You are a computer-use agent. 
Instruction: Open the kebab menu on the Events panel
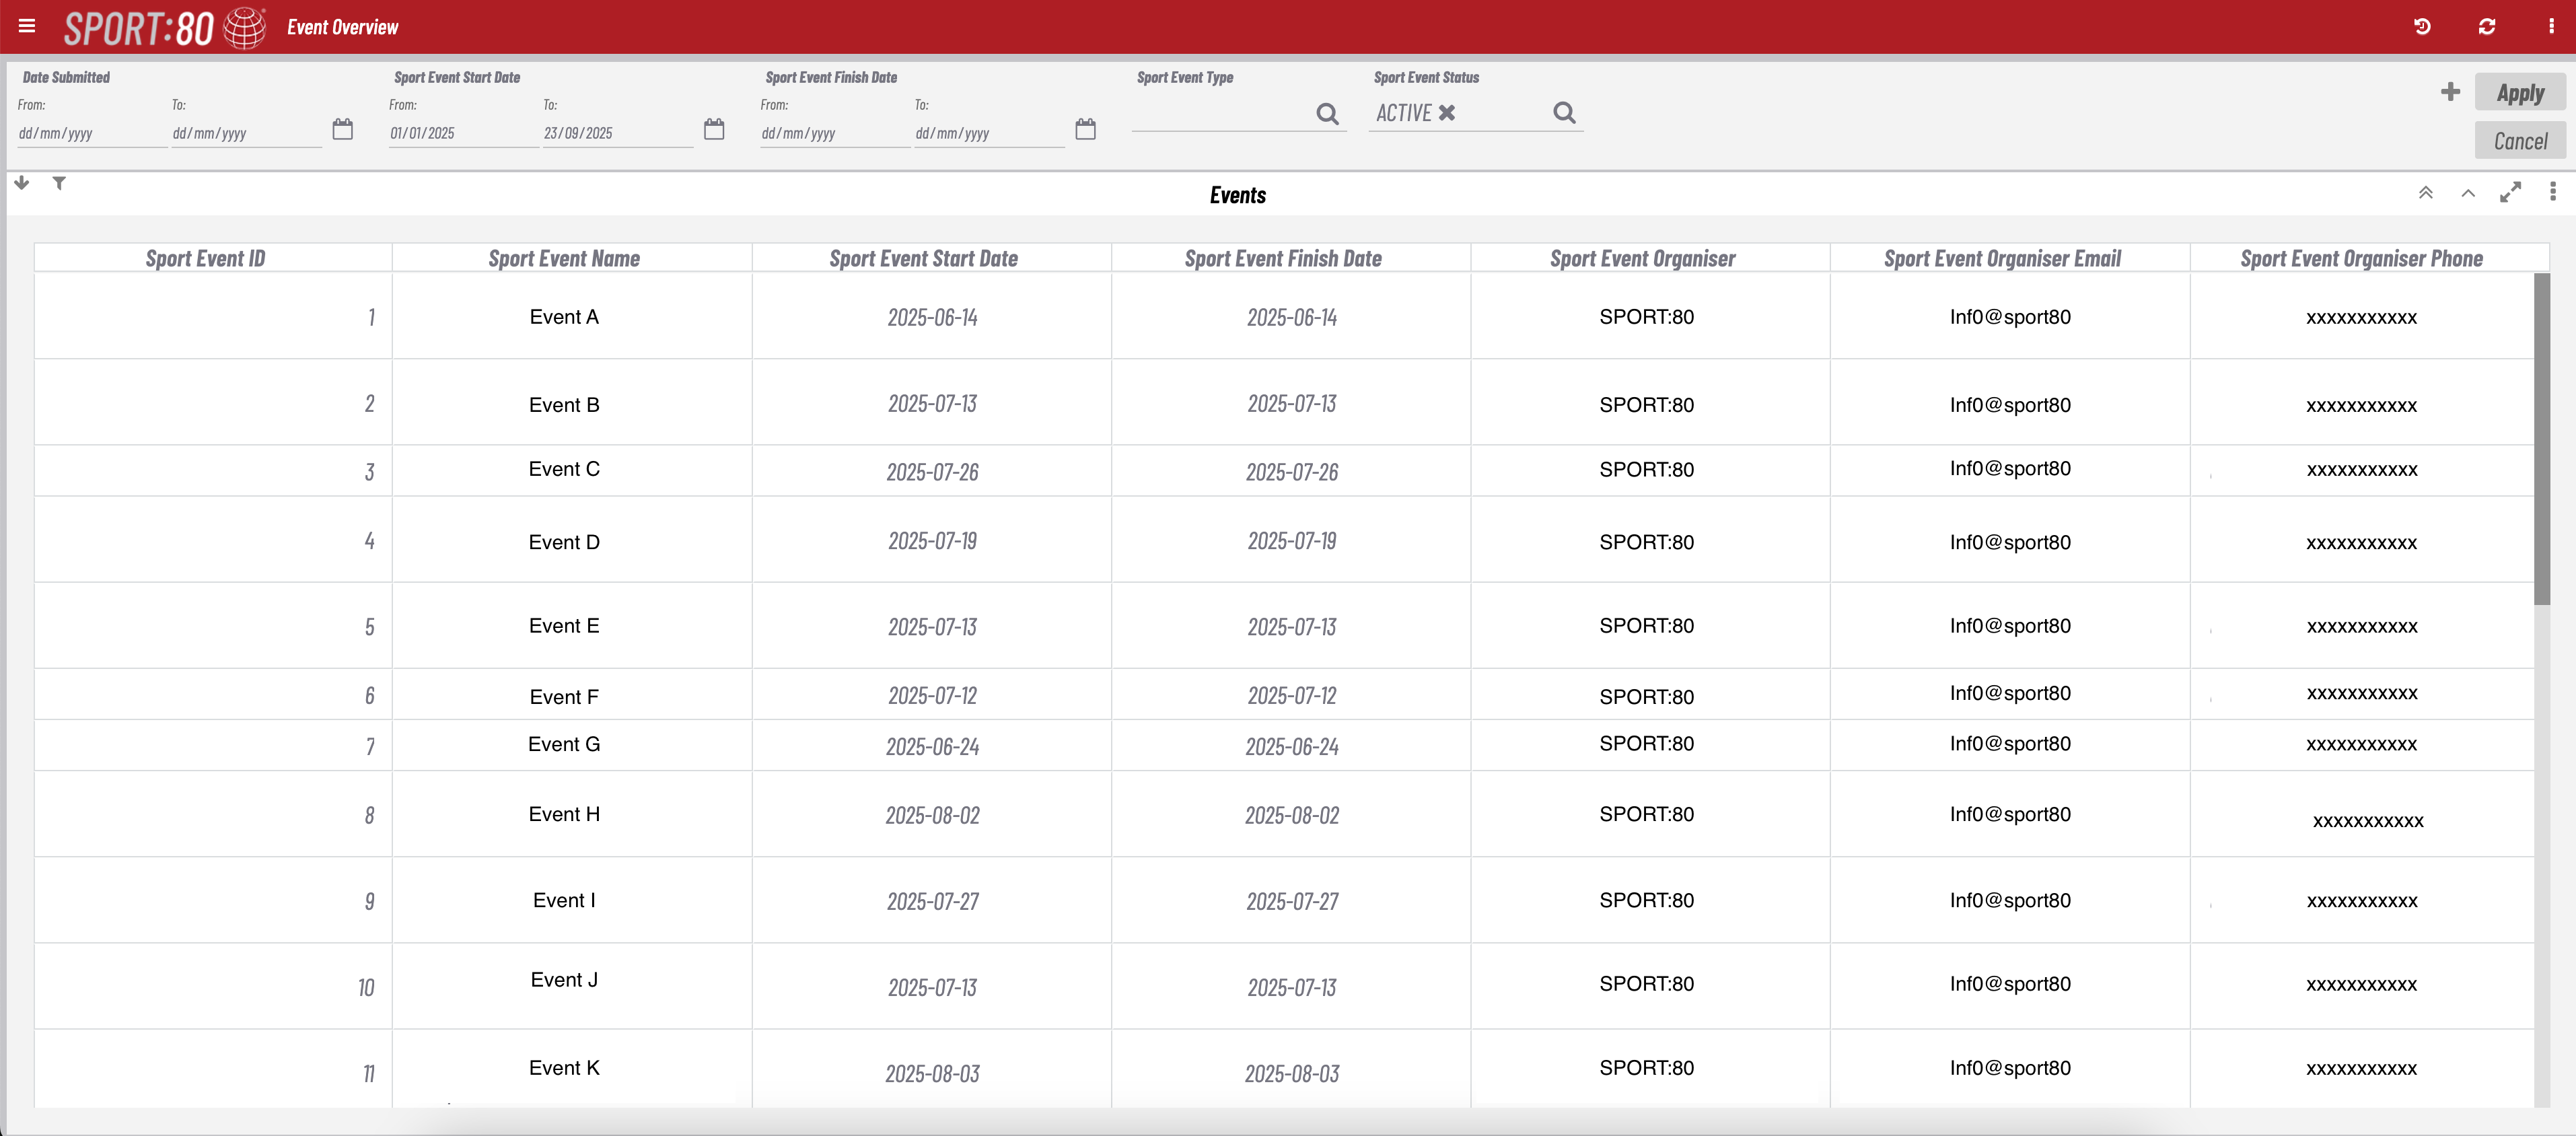[x=2554, y=192]
